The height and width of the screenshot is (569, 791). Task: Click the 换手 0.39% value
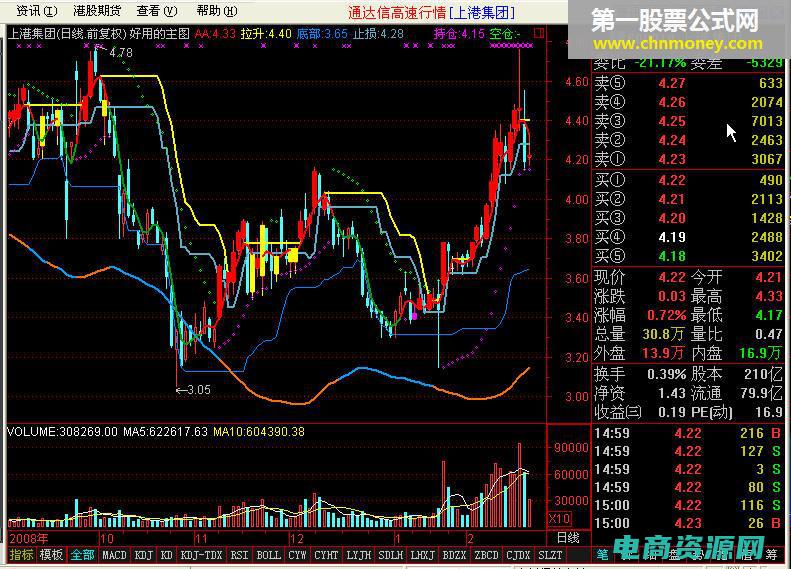[666, 374]
